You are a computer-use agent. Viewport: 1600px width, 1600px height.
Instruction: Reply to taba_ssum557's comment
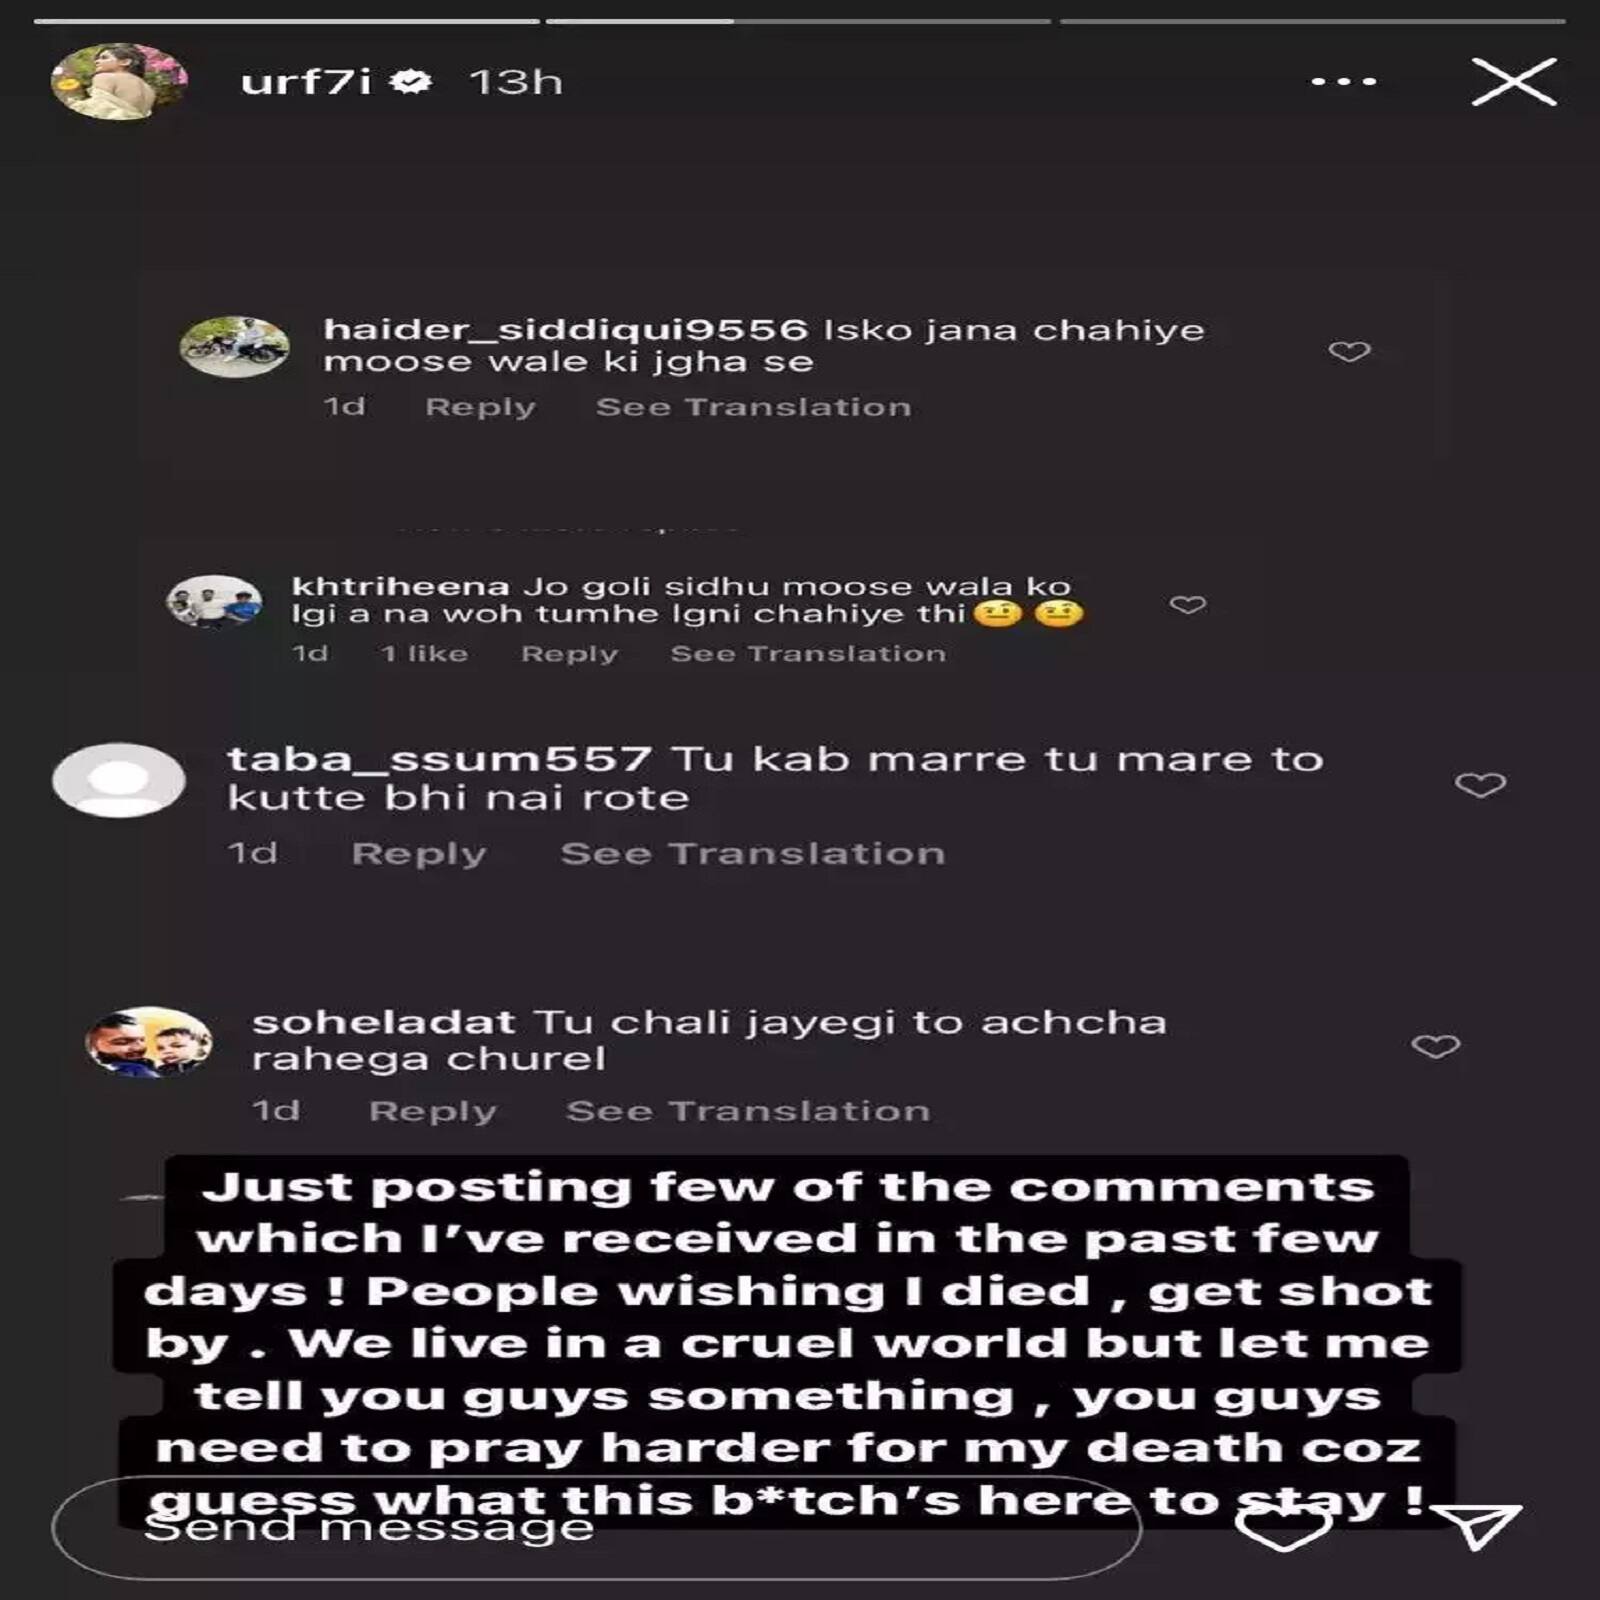tap(418, 854)
